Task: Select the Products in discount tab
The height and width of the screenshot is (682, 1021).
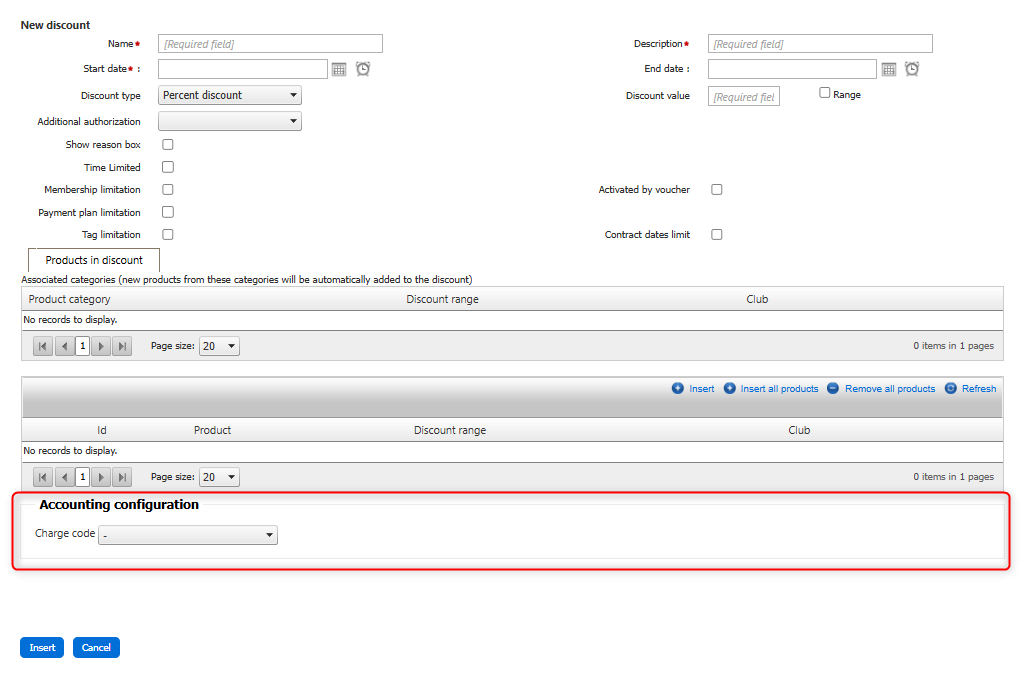Action: point(94,260)
